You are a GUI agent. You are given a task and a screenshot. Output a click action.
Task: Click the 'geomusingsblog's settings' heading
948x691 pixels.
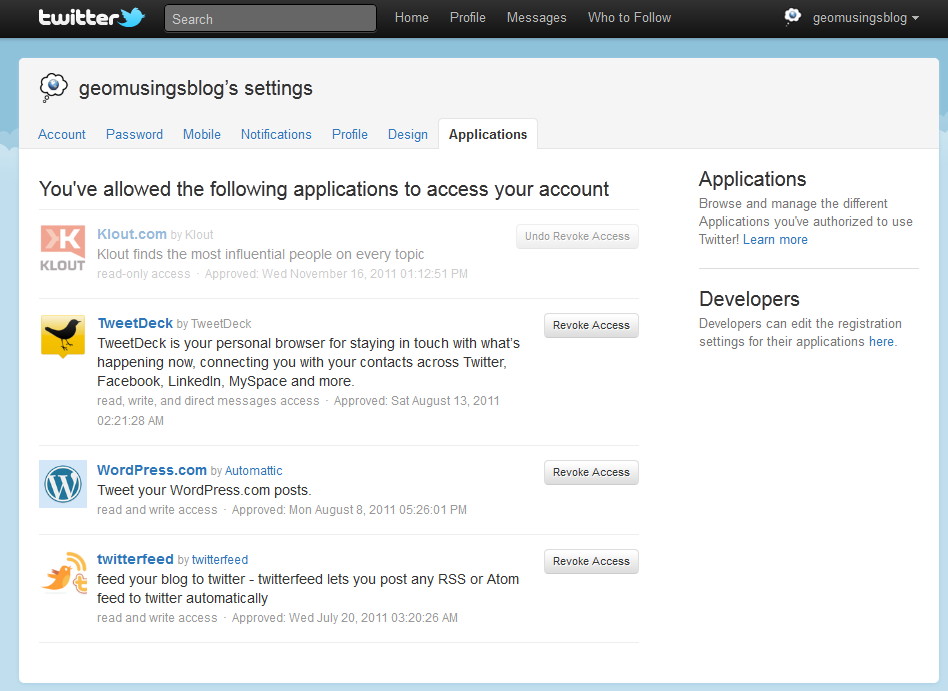(196, 88)
